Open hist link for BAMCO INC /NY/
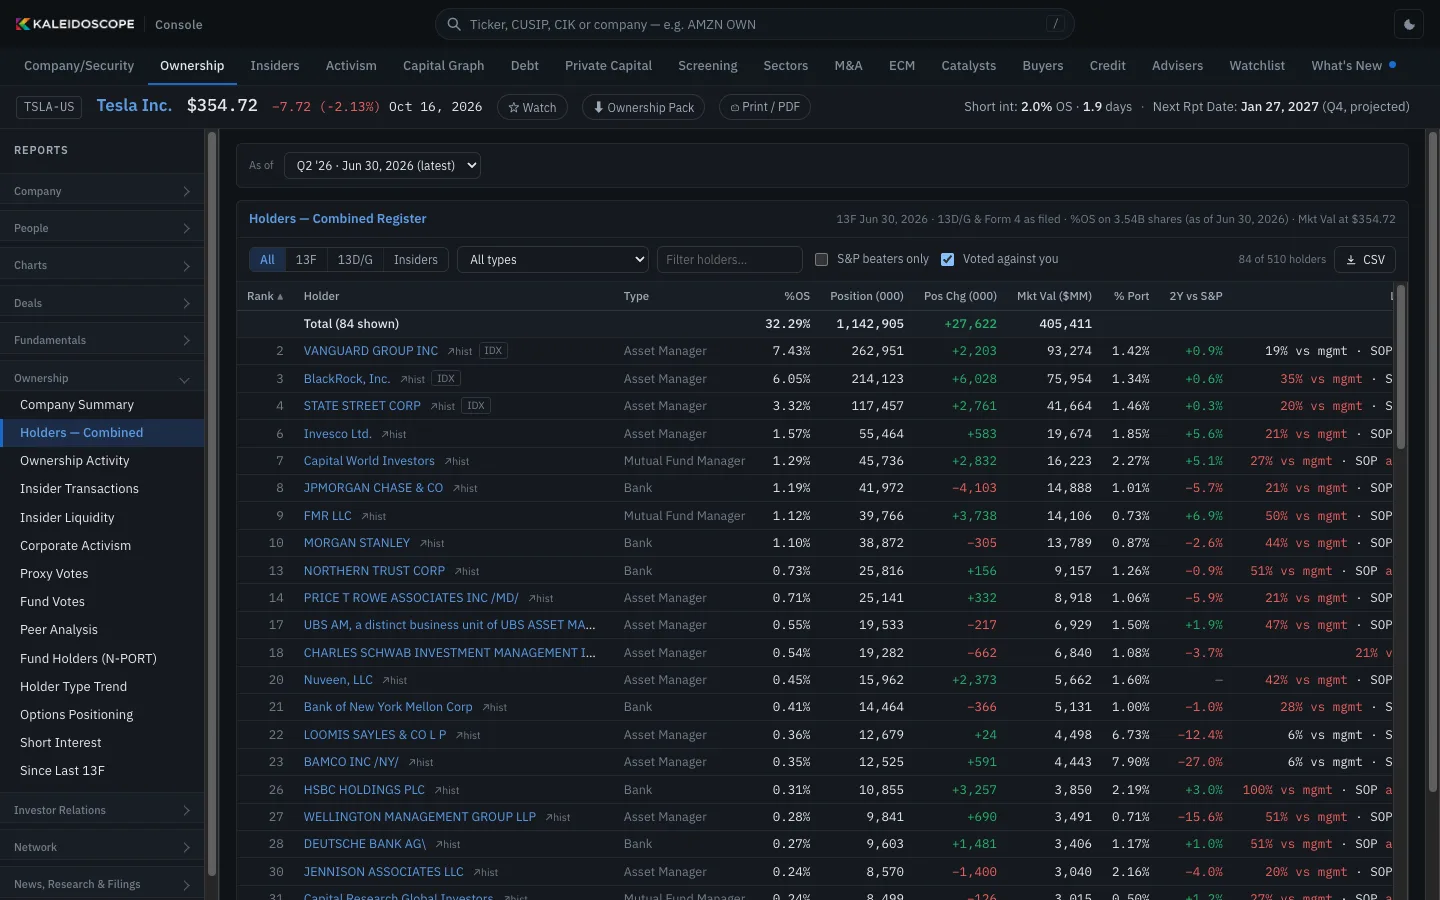This screenshot has height=900, width=1440. [421, 762]
